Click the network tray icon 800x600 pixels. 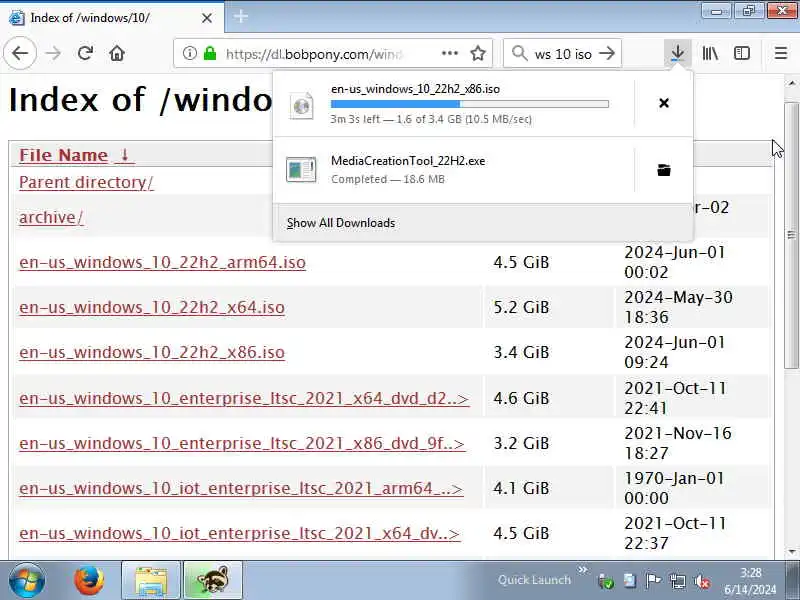click(x=678, y=581)
